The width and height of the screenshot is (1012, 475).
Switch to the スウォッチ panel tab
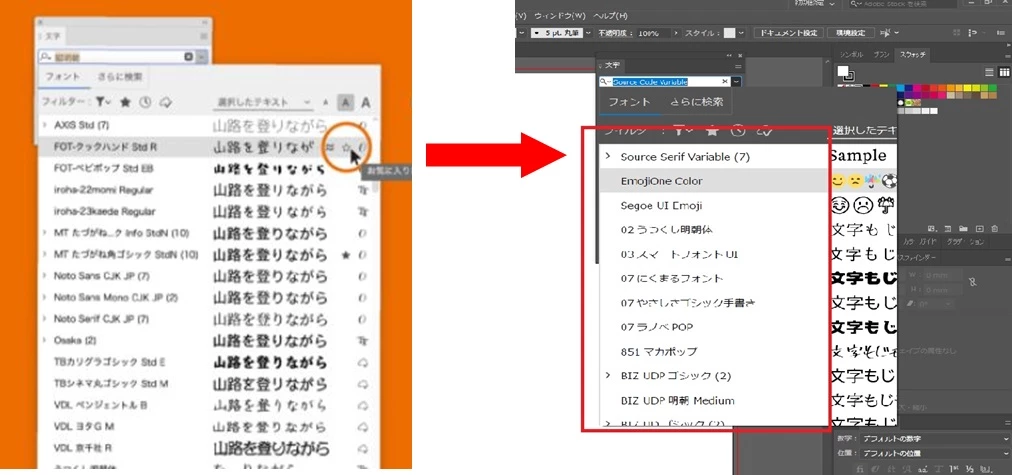point(913,55)
